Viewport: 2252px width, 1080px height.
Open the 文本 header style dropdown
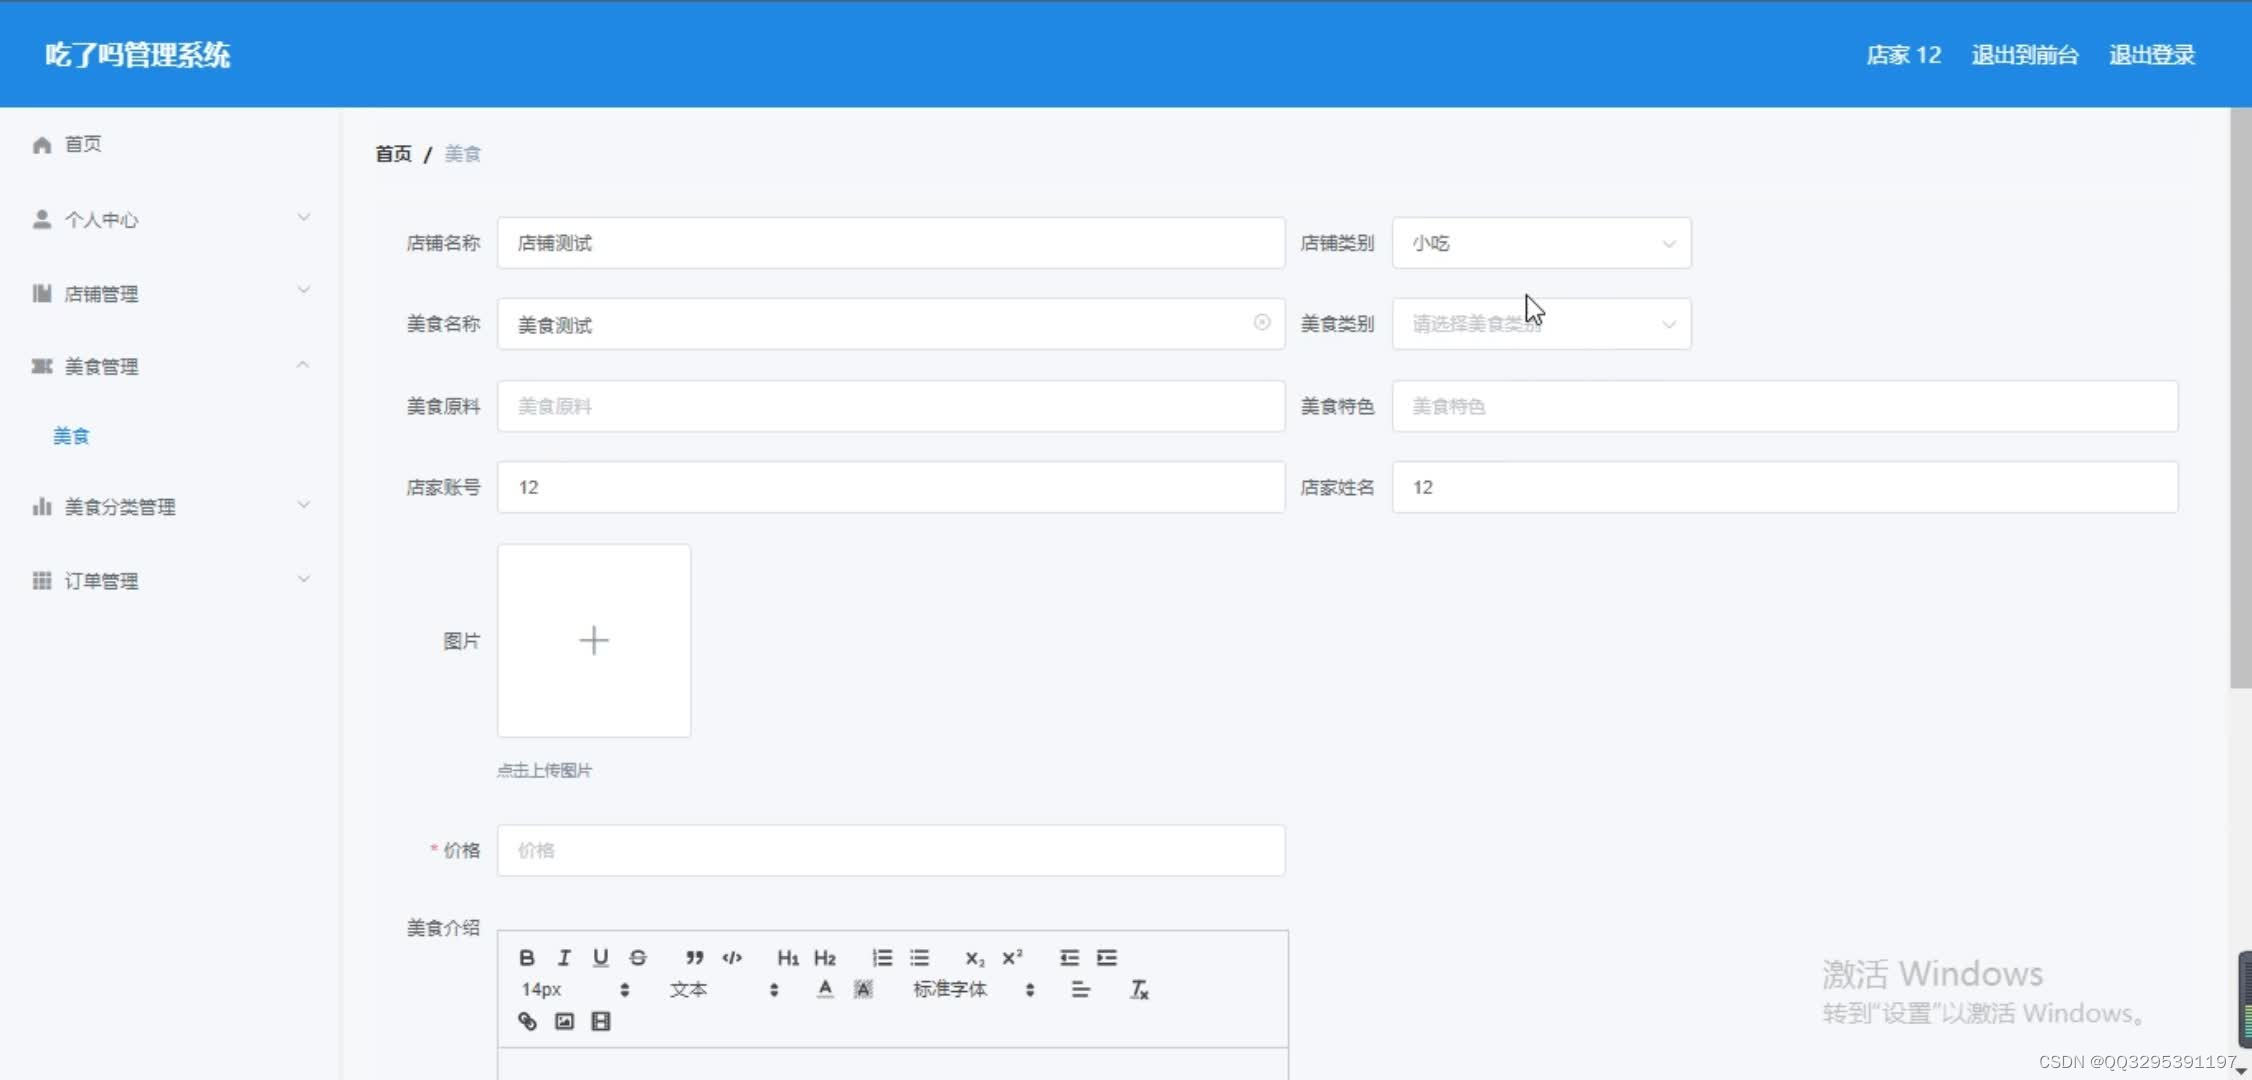click(x=723, y=989)
